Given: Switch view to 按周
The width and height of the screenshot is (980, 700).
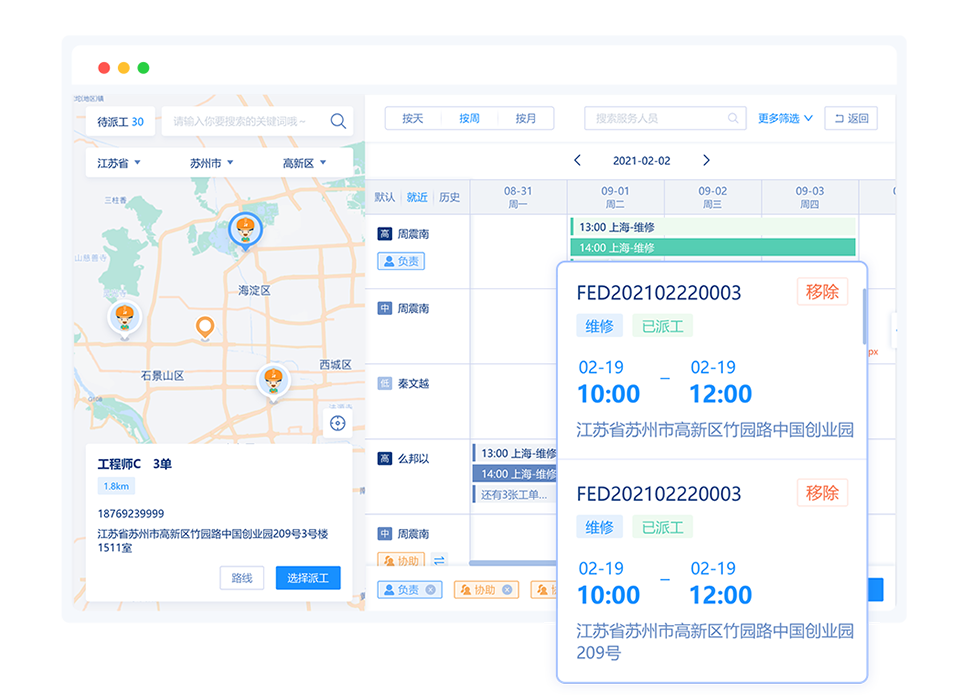Looking at the screenshot, I should 469,118.
